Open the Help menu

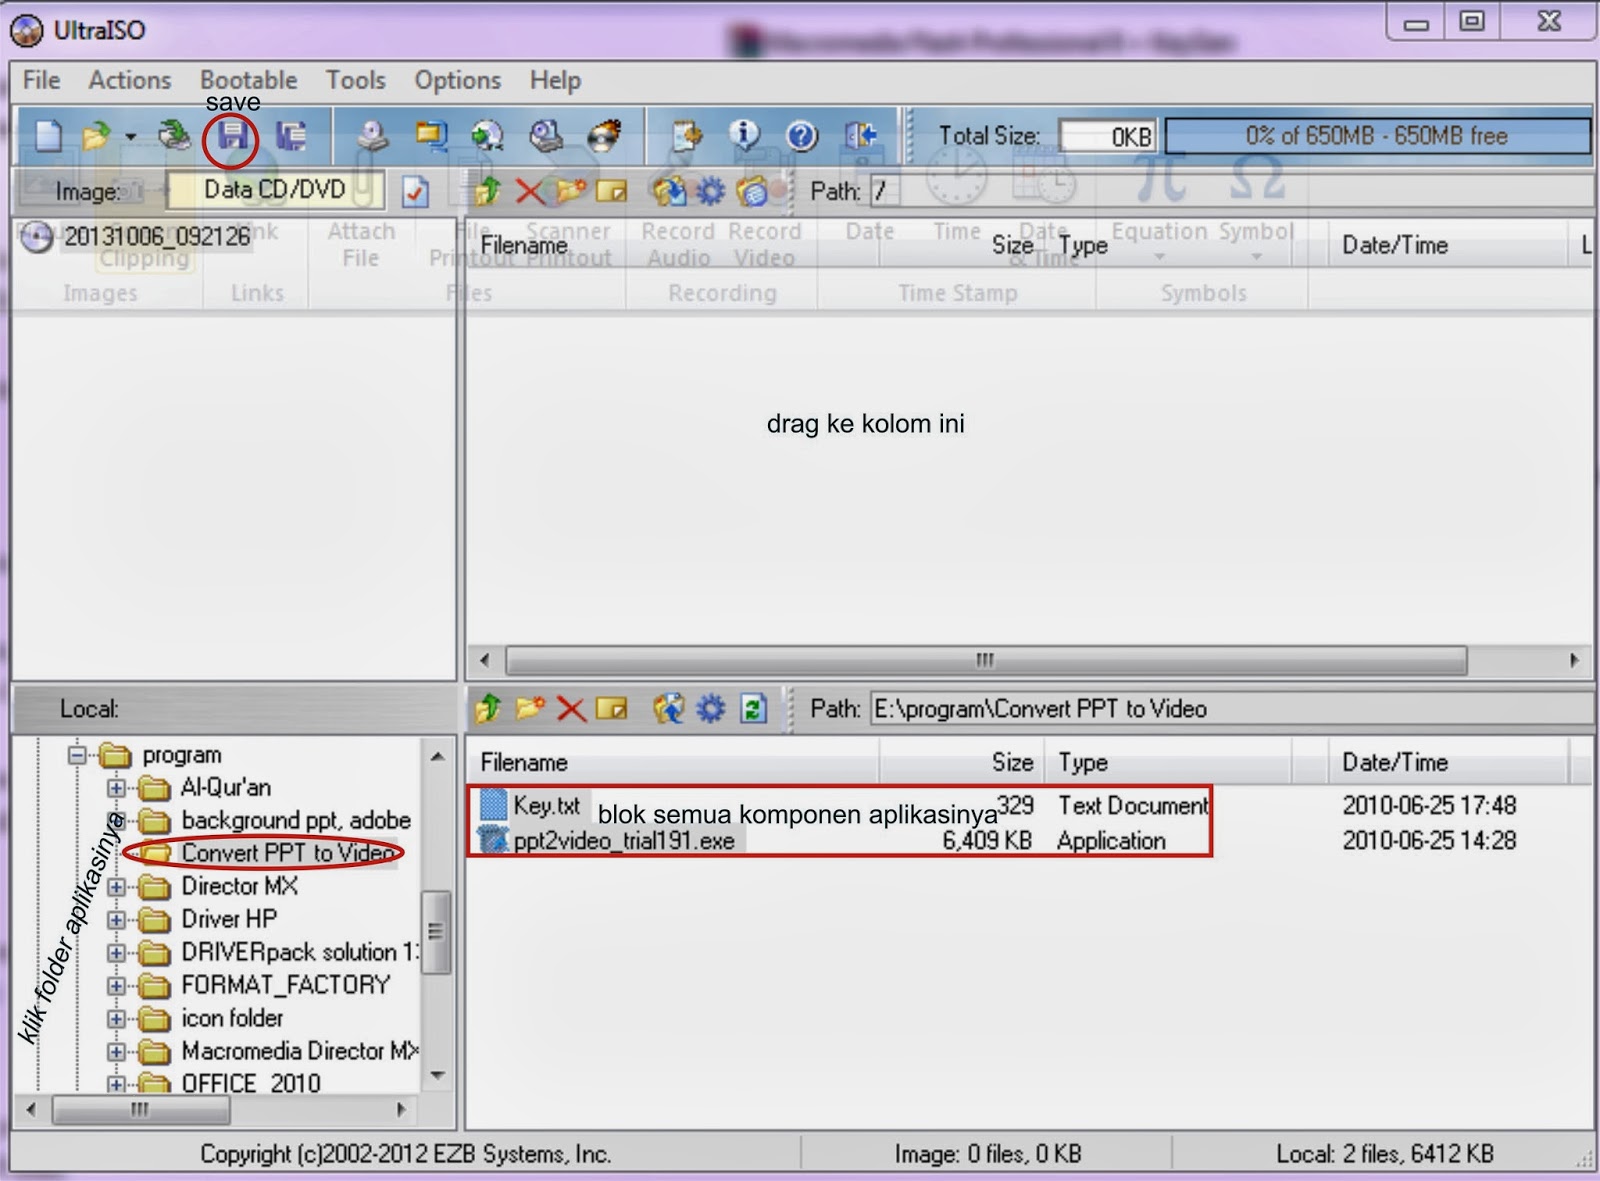pyautogui.click(x=555, y=80)
